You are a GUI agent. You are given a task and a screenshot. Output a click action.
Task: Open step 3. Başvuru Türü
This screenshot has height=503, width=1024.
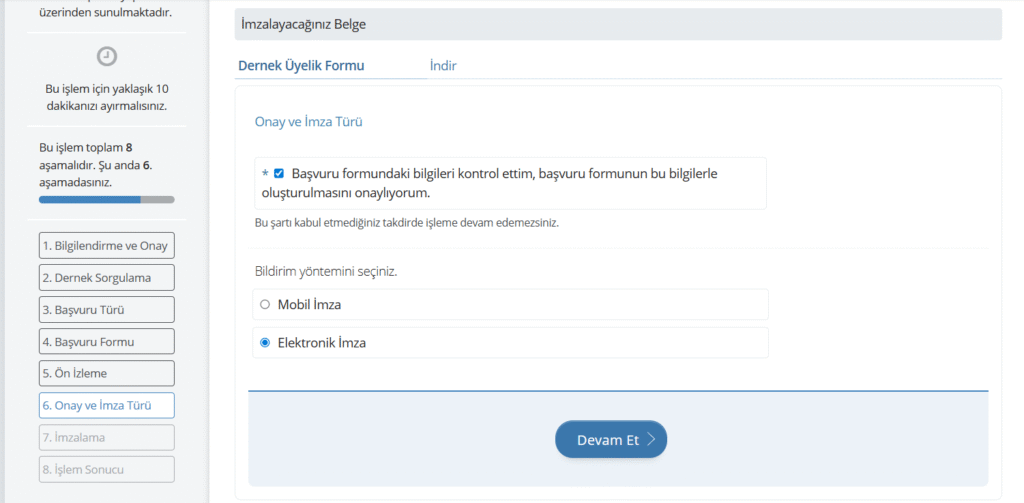106,309
